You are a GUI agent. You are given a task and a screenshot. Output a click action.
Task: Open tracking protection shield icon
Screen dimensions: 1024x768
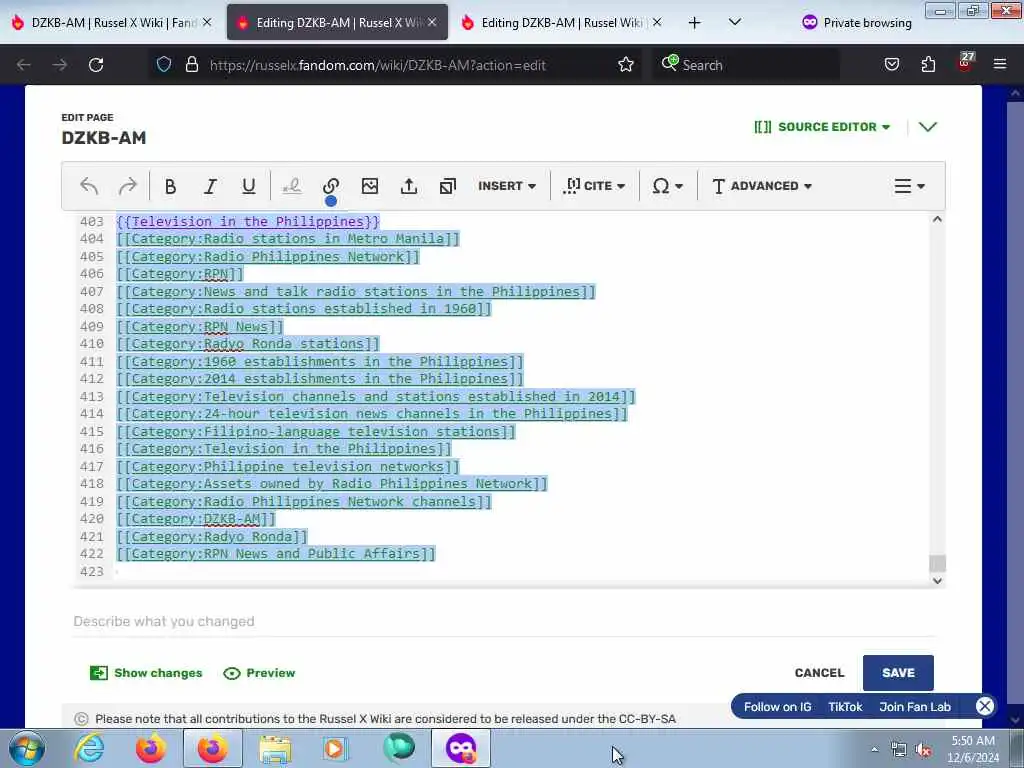164,65
